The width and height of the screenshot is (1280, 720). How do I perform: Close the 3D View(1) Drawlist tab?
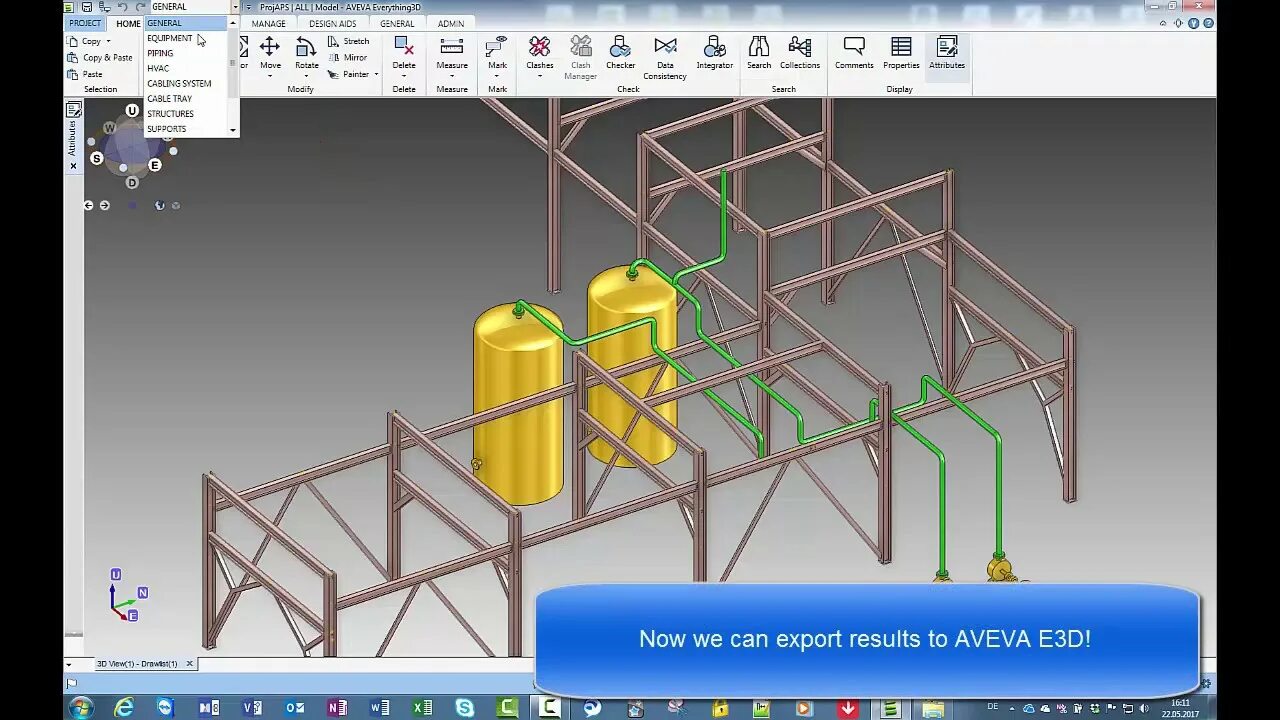pos(189,664)
